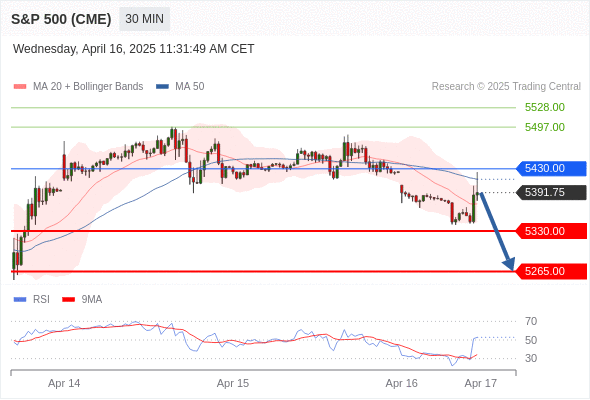Screen dimensions: 590x400
Task: Click the black 5391.75 current price tag
Action: pos(551,192)
